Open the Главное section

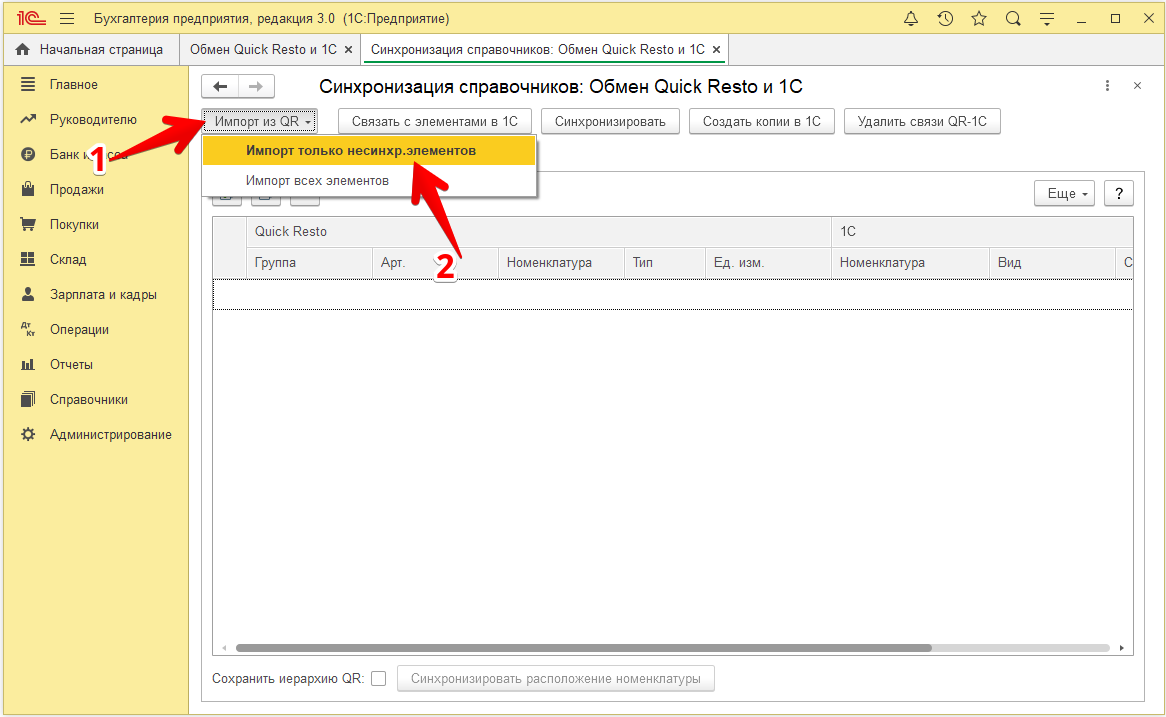pos(74,84)
